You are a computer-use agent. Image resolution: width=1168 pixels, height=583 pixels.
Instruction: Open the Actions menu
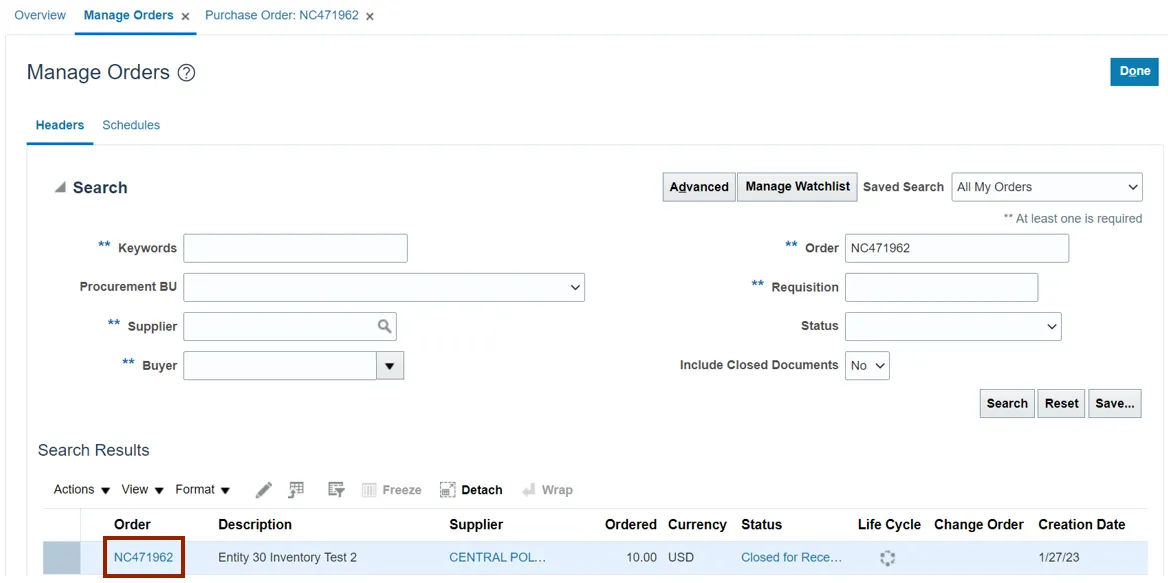click(x=82, y=490)
